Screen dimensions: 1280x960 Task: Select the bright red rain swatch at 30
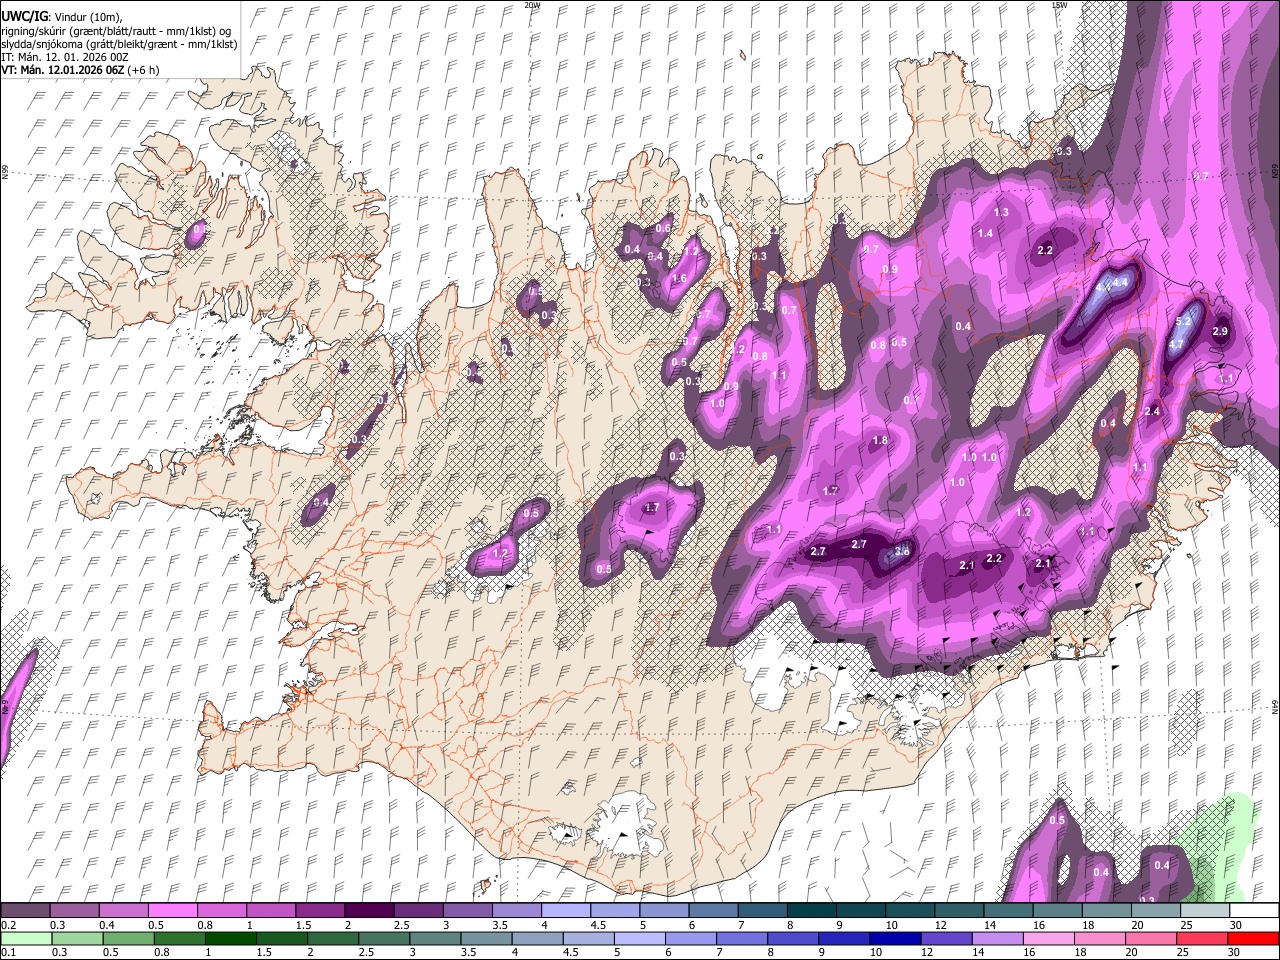[x=1253, y=938]
